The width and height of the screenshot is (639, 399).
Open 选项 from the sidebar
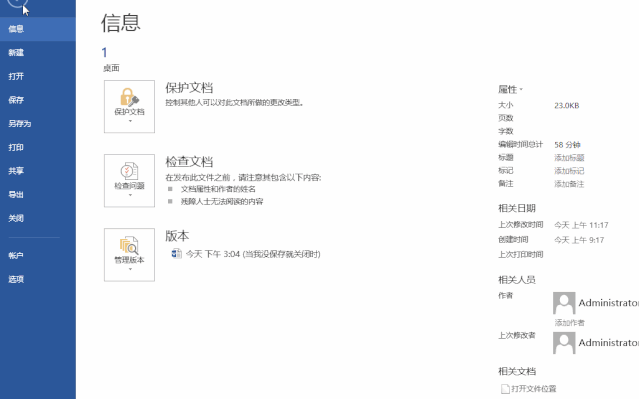pos(37,279)
